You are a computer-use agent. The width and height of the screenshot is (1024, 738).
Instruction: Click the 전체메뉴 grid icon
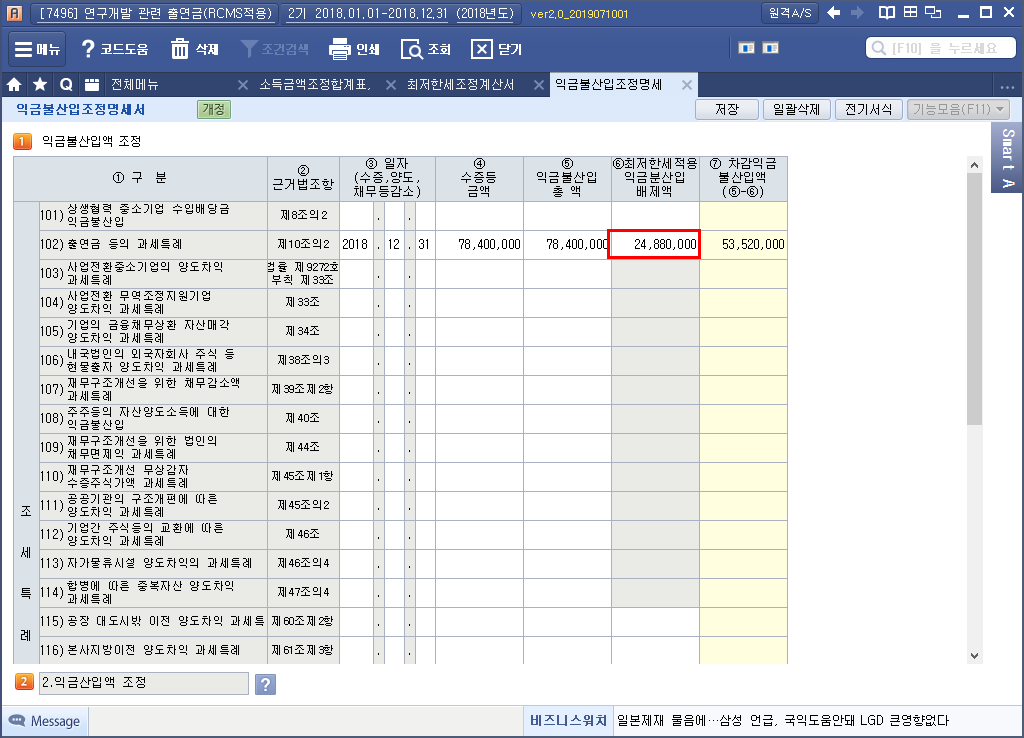click(92, 84)
